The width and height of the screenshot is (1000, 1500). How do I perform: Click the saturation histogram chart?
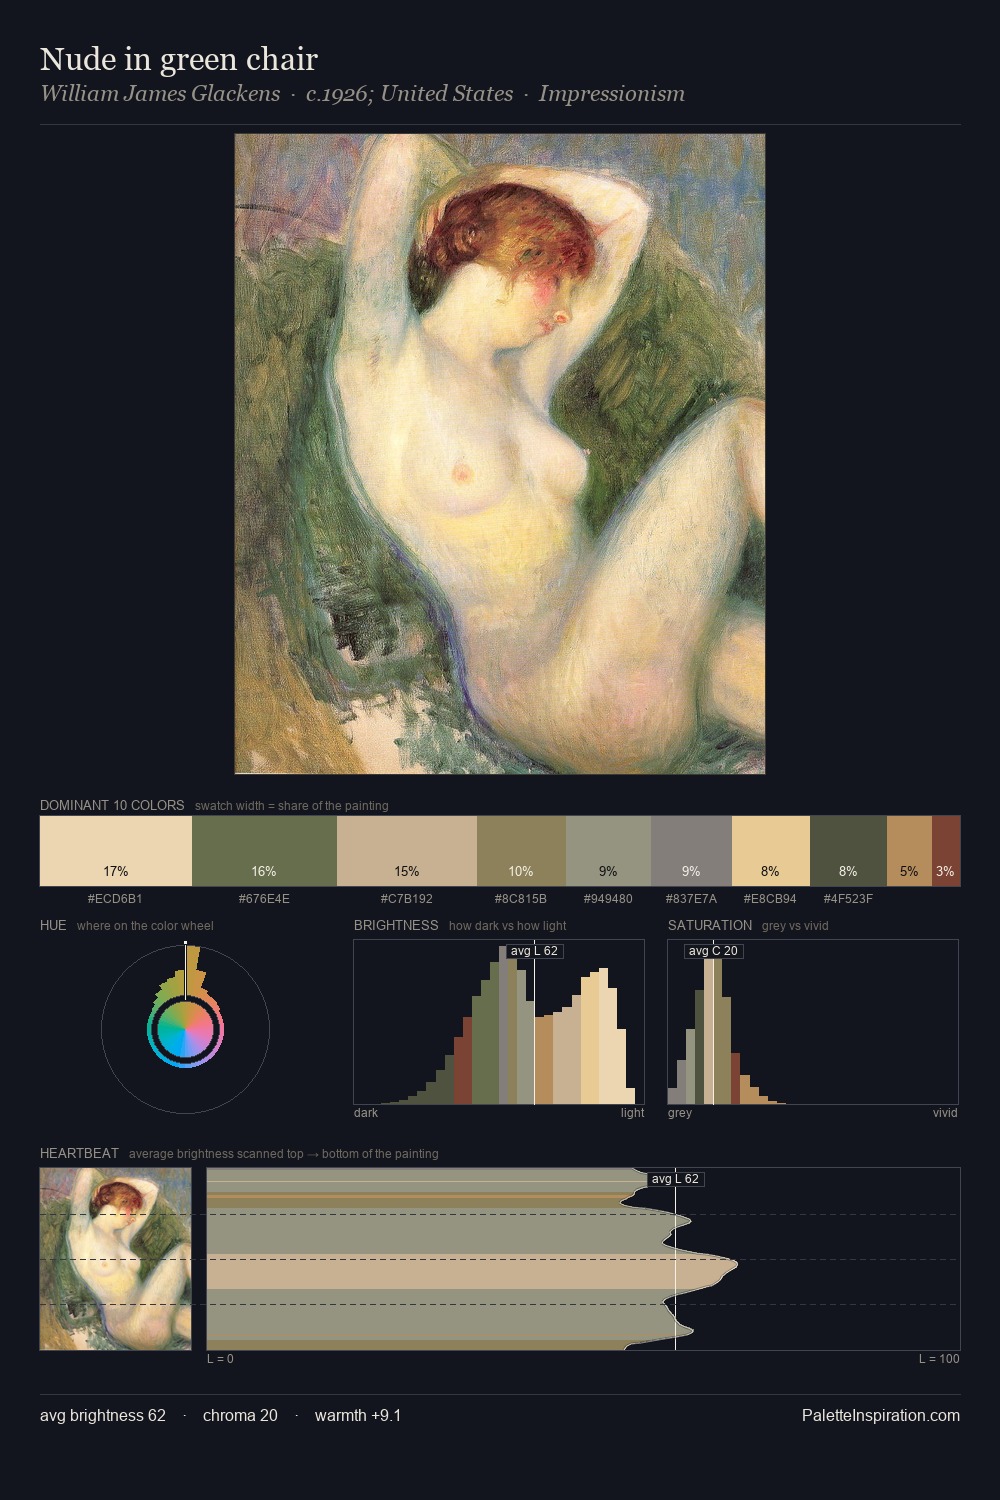pos(813,1022)
